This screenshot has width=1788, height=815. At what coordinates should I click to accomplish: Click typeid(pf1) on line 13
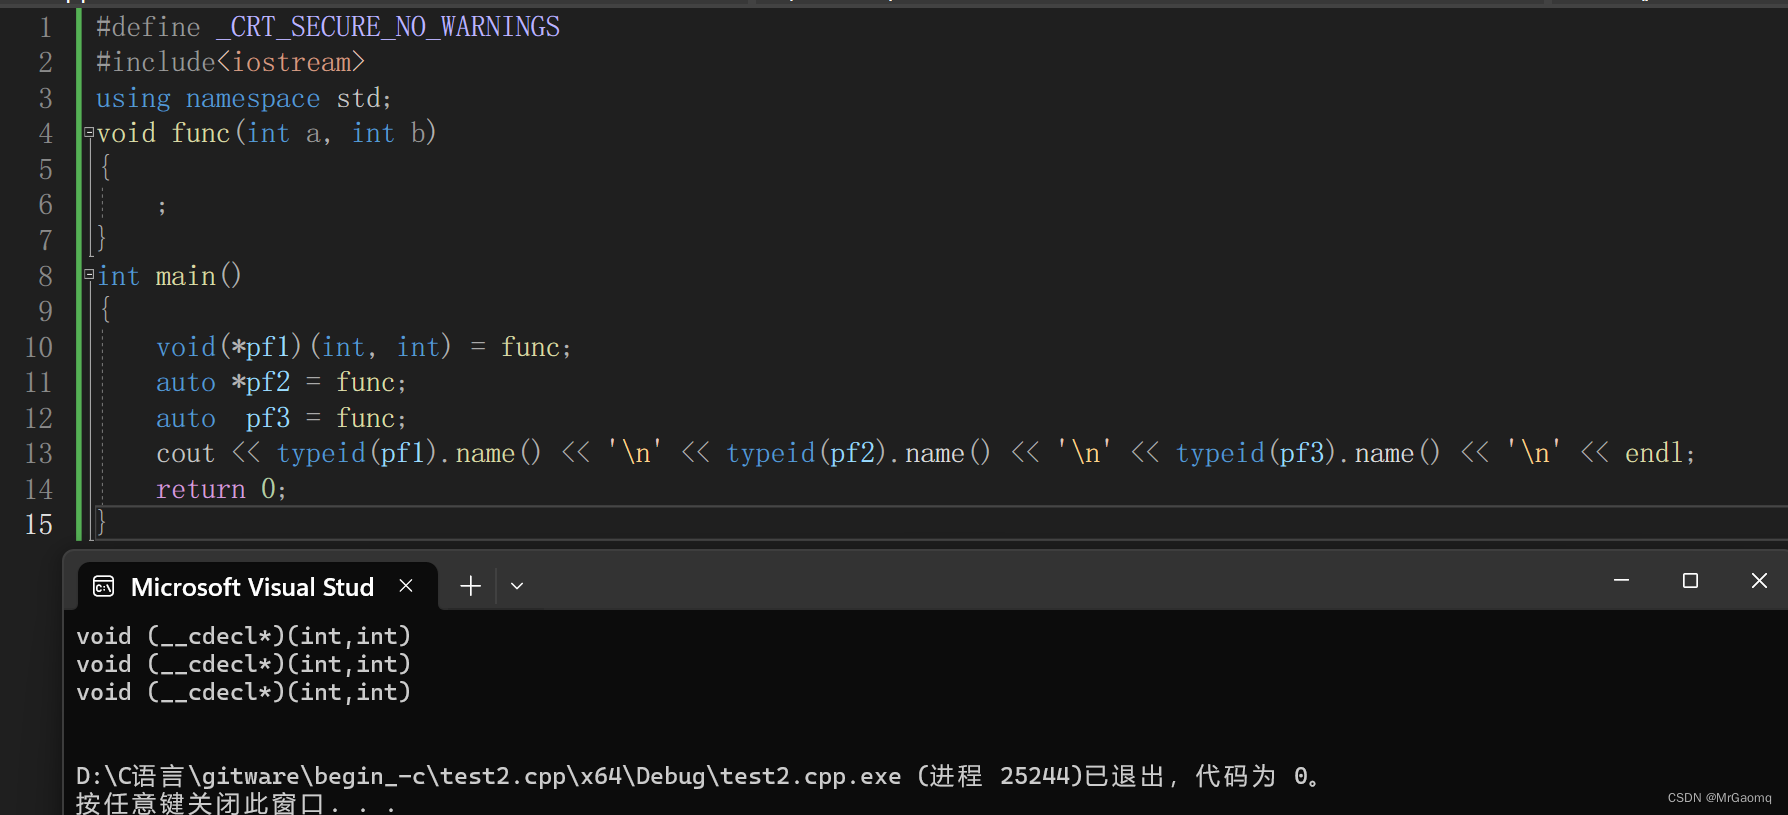coord(358,453)
